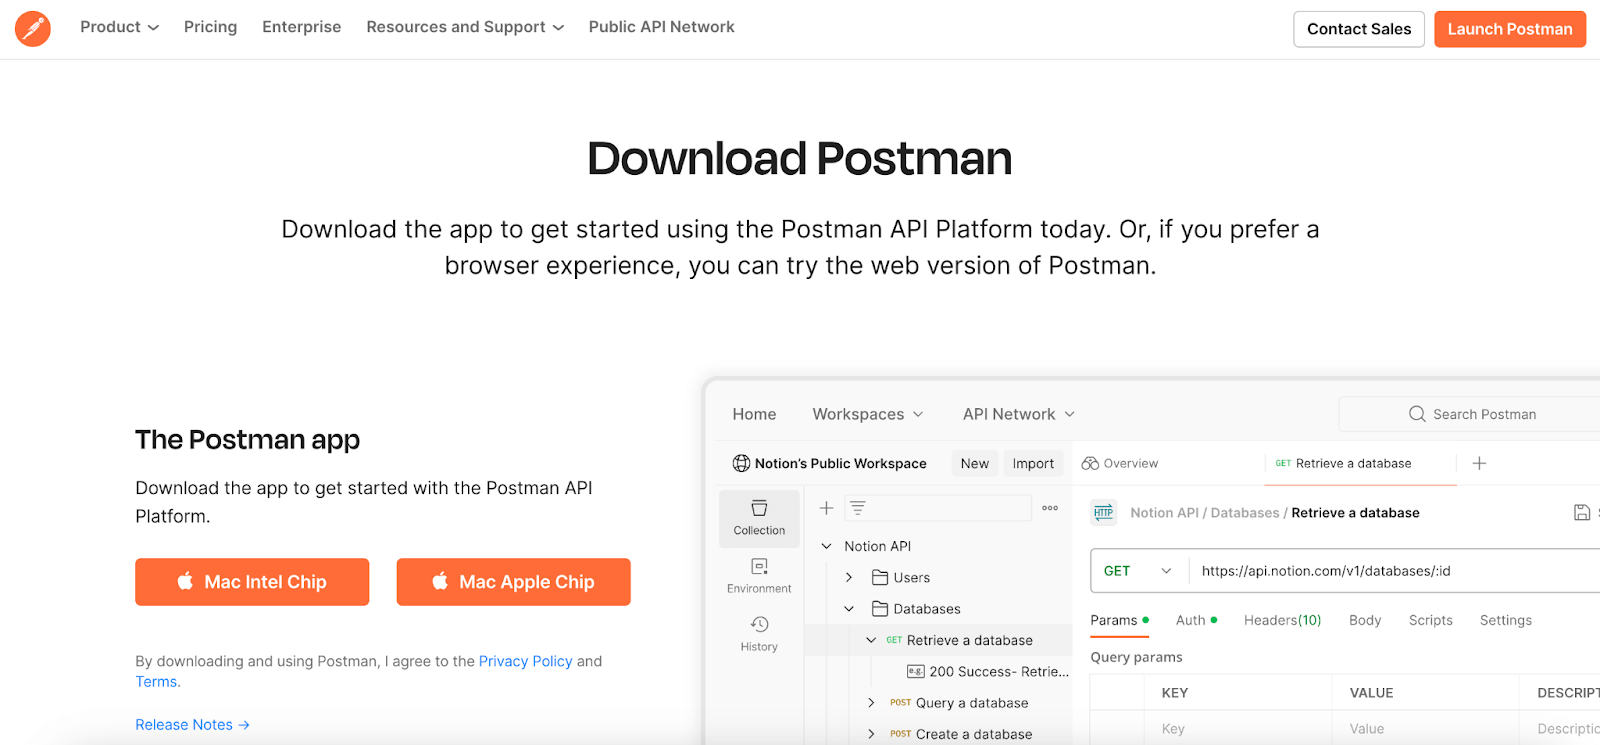
Task: Collapse the Retrieve a database request chevron
Action: click(871, 640)
